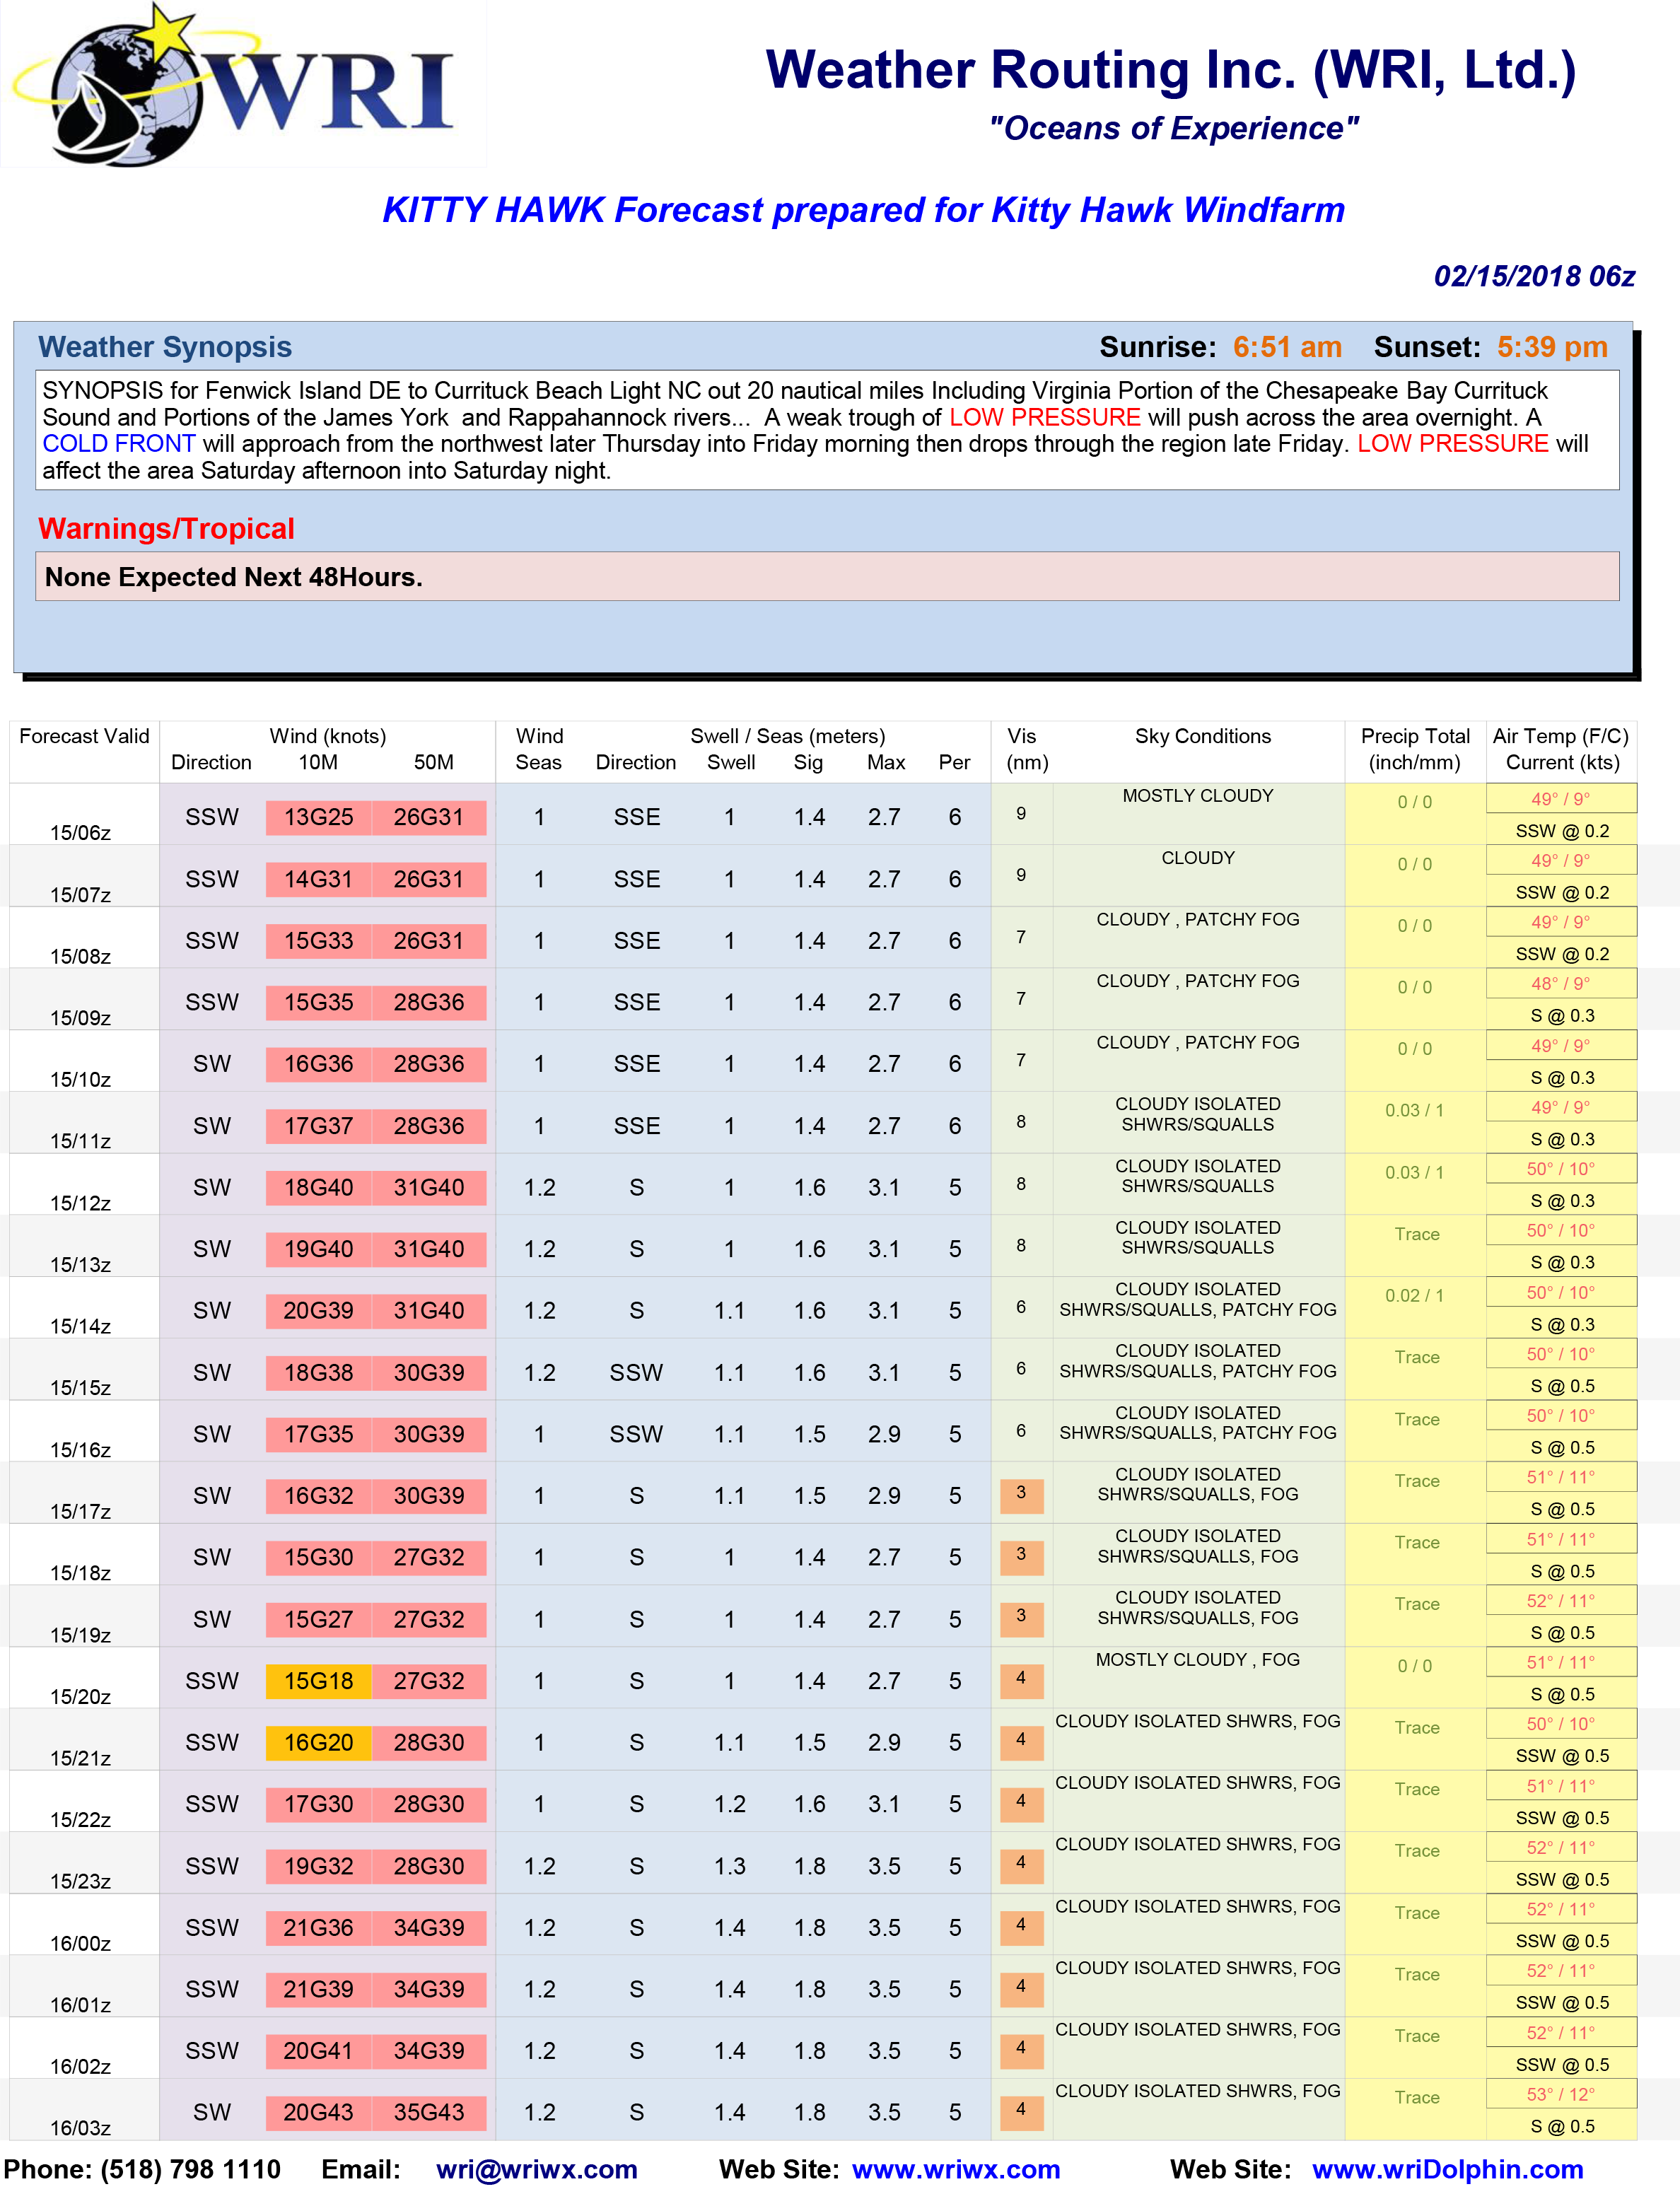Viewport: 1680px width, 2194px height.
Task: Click MOSTLY CLOUDY , FOG sky condition
Action: (x=1198, y=1660)
